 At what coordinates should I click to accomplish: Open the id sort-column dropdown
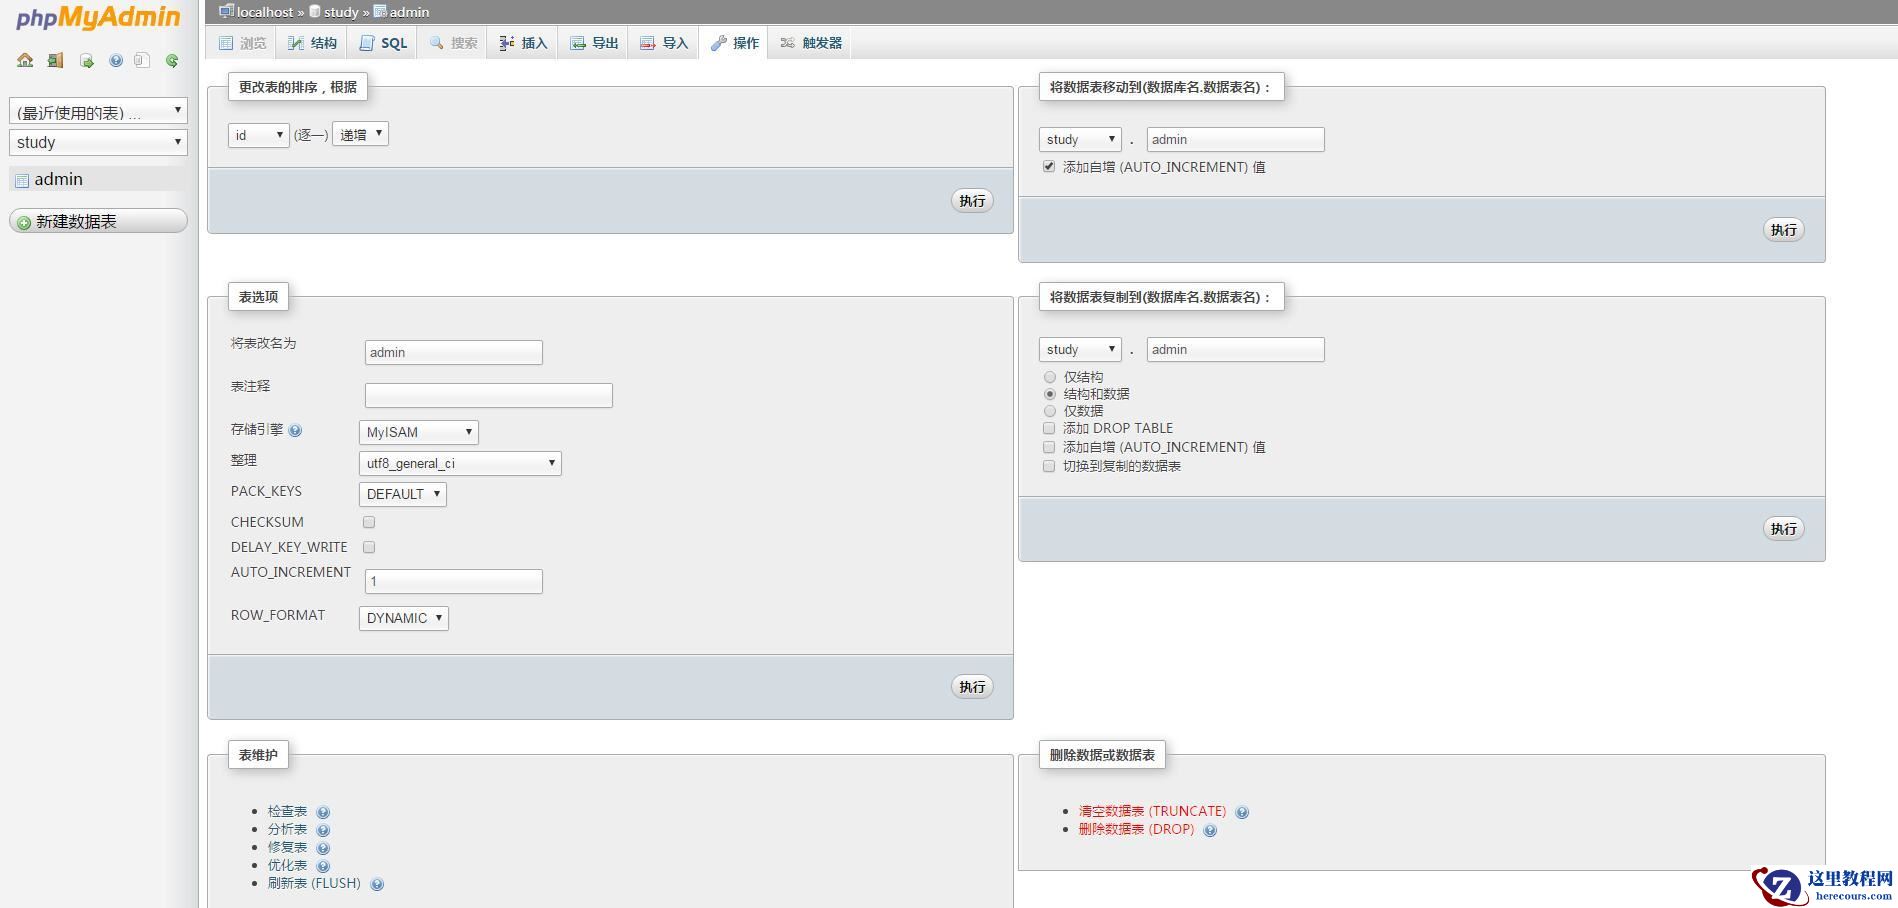coord(259,135)
